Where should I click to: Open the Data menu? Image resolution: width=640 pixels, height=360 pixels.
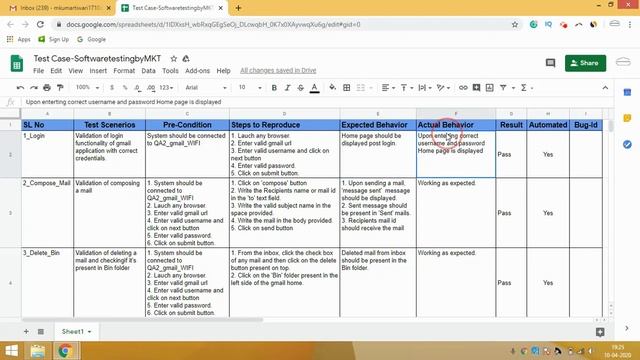148,71
